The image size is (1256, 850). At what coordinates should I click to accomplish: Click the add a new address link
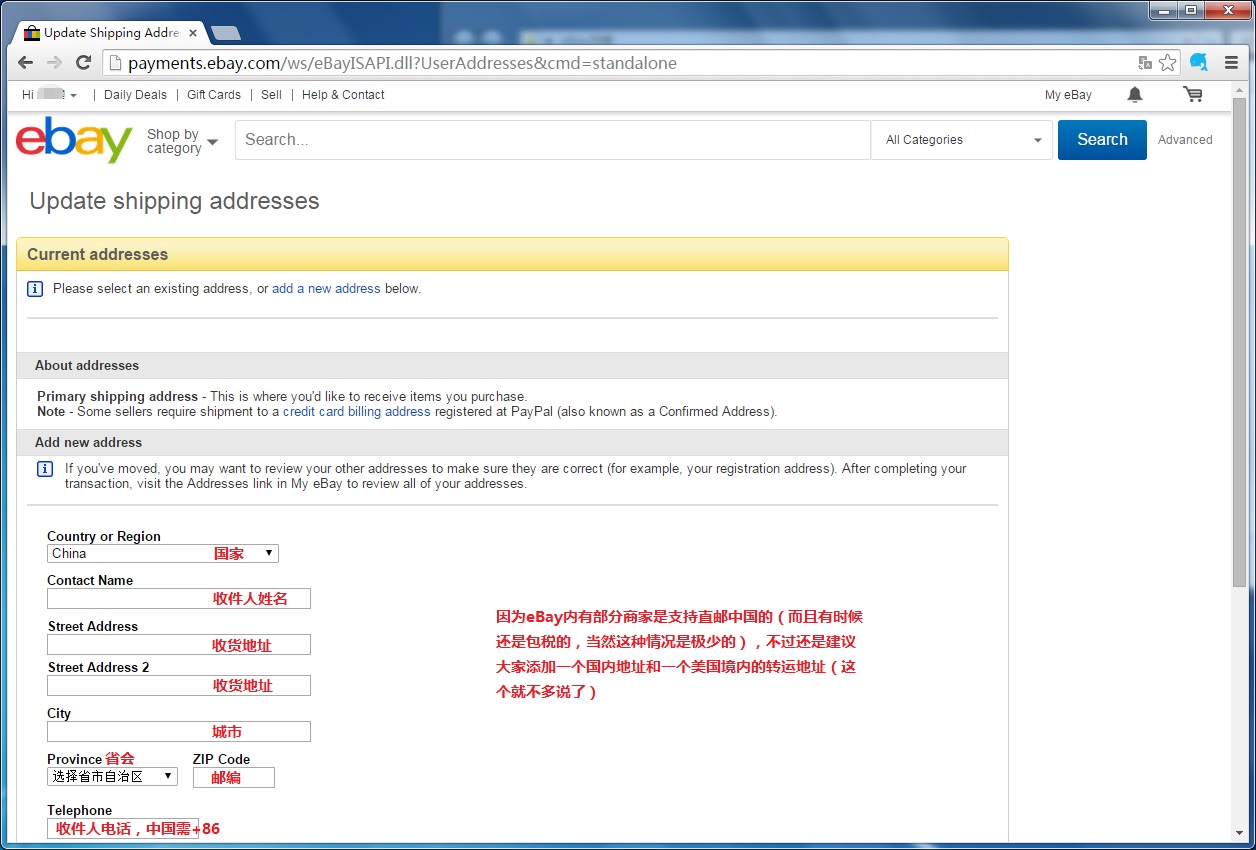click(326, 289)
